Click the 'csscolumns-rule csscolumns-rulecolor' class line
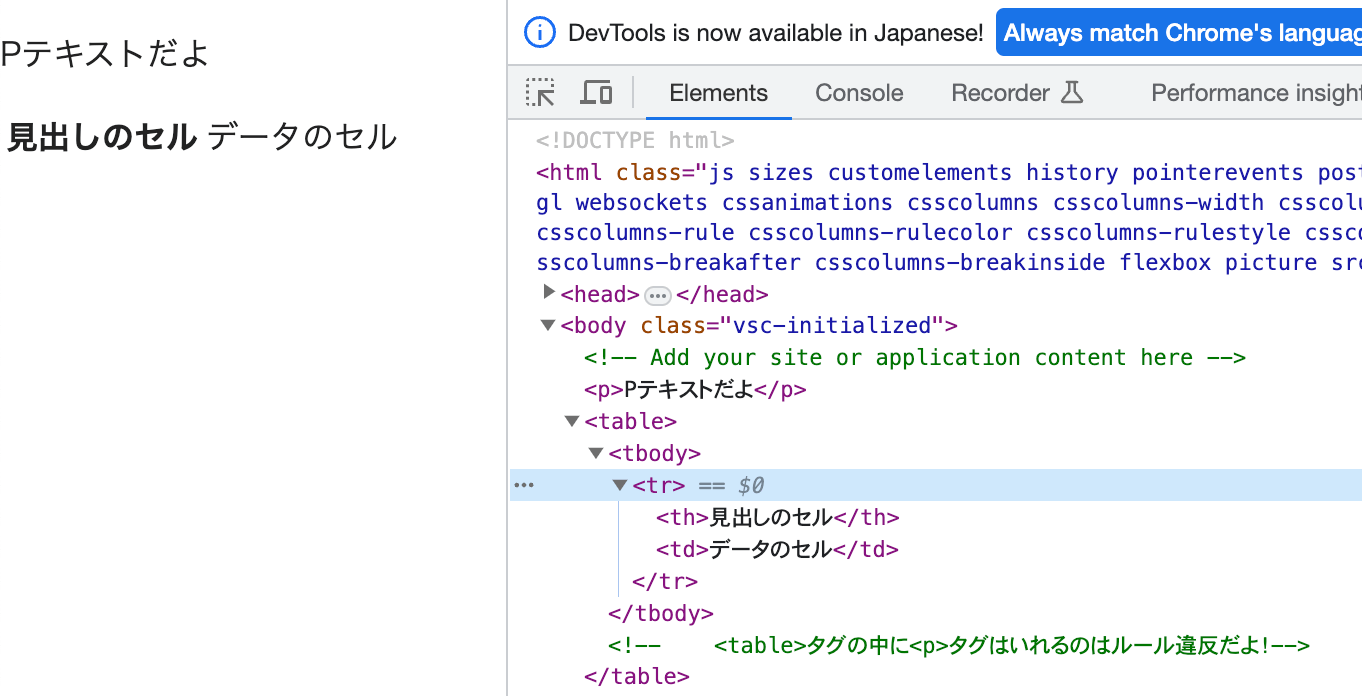 click(x=949, y=232)
